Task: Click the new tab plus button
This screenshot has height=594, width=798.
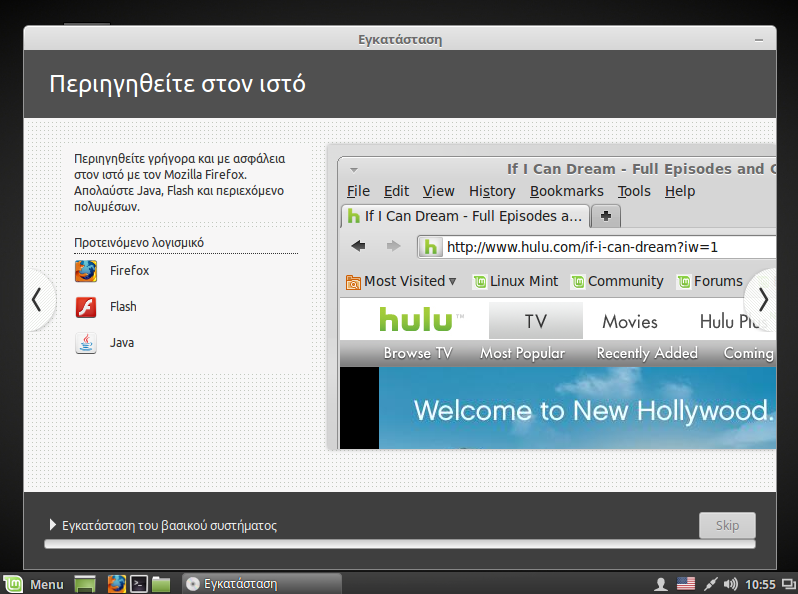Action: [x=606, y=216]
